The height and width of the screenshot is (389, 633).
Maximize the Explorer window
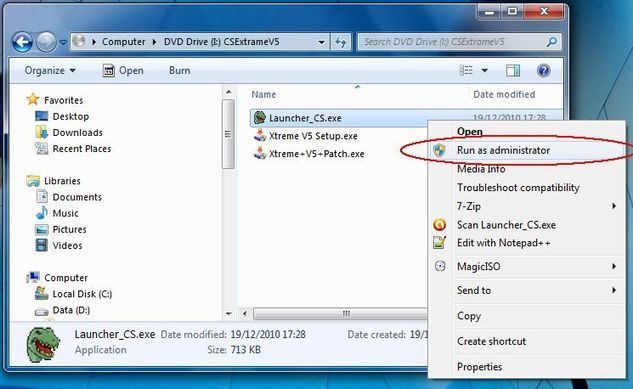[x=512, y=11]
